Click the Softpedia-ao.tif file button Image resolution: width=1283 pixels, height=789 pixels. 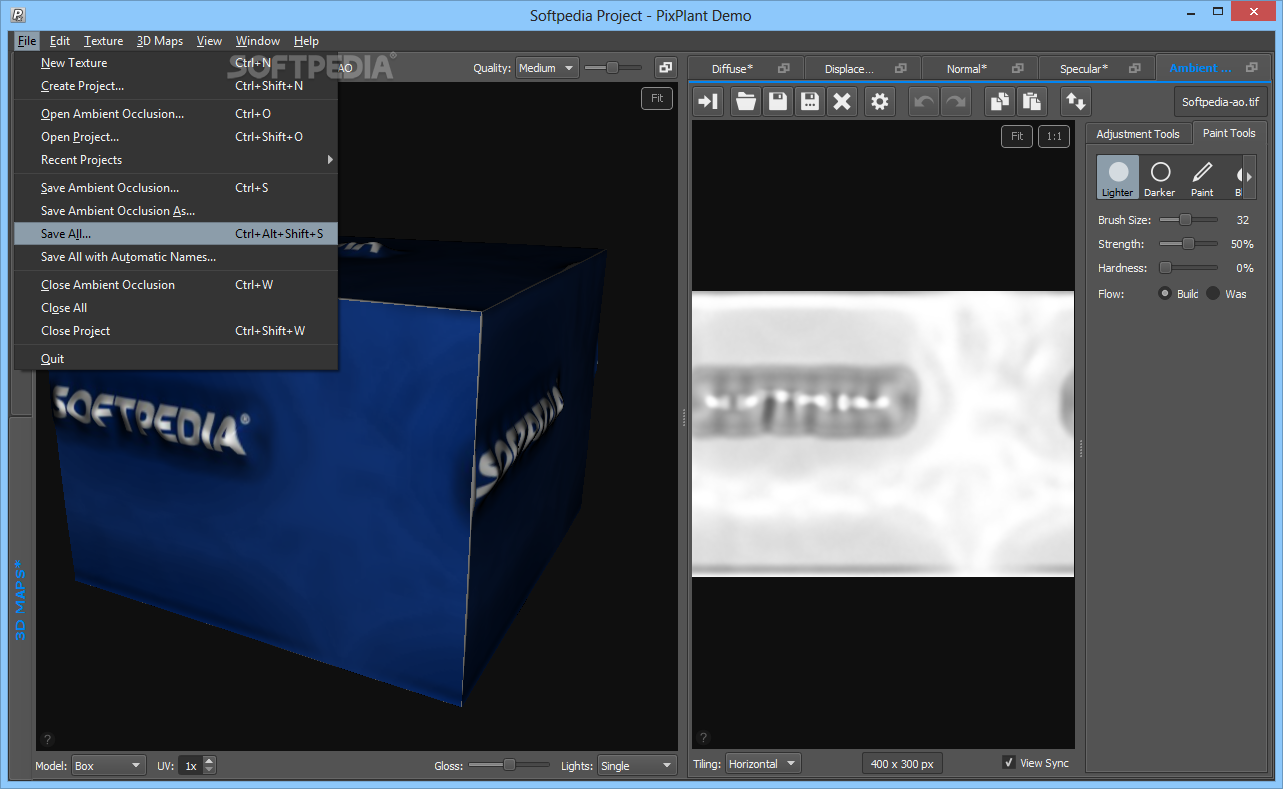[x=1221, y=102]
